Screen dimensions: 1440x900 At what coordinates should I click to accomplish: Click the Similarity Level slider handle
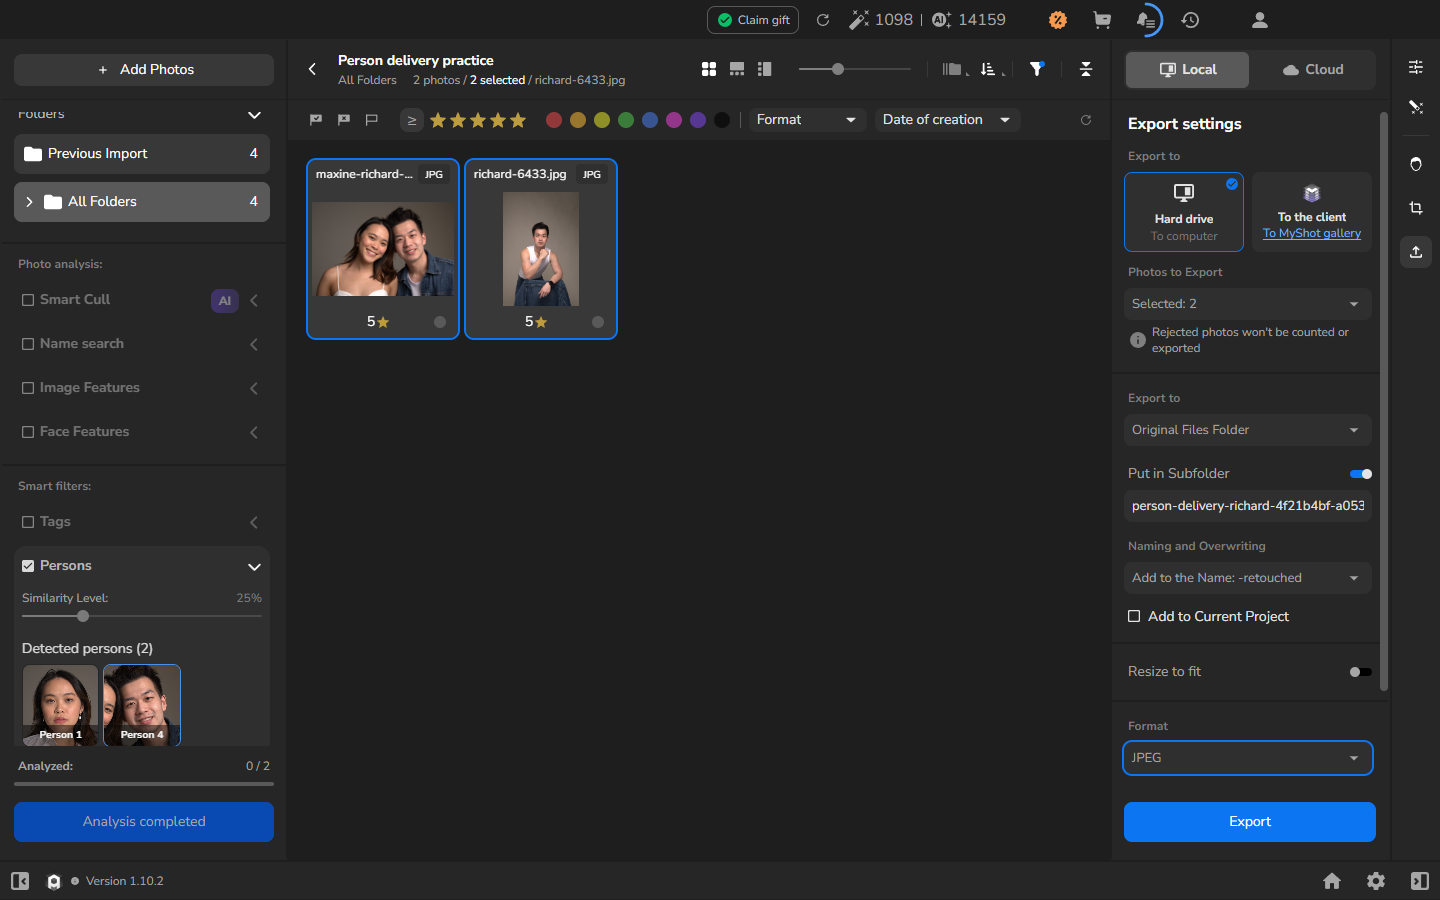coord(83,616)
